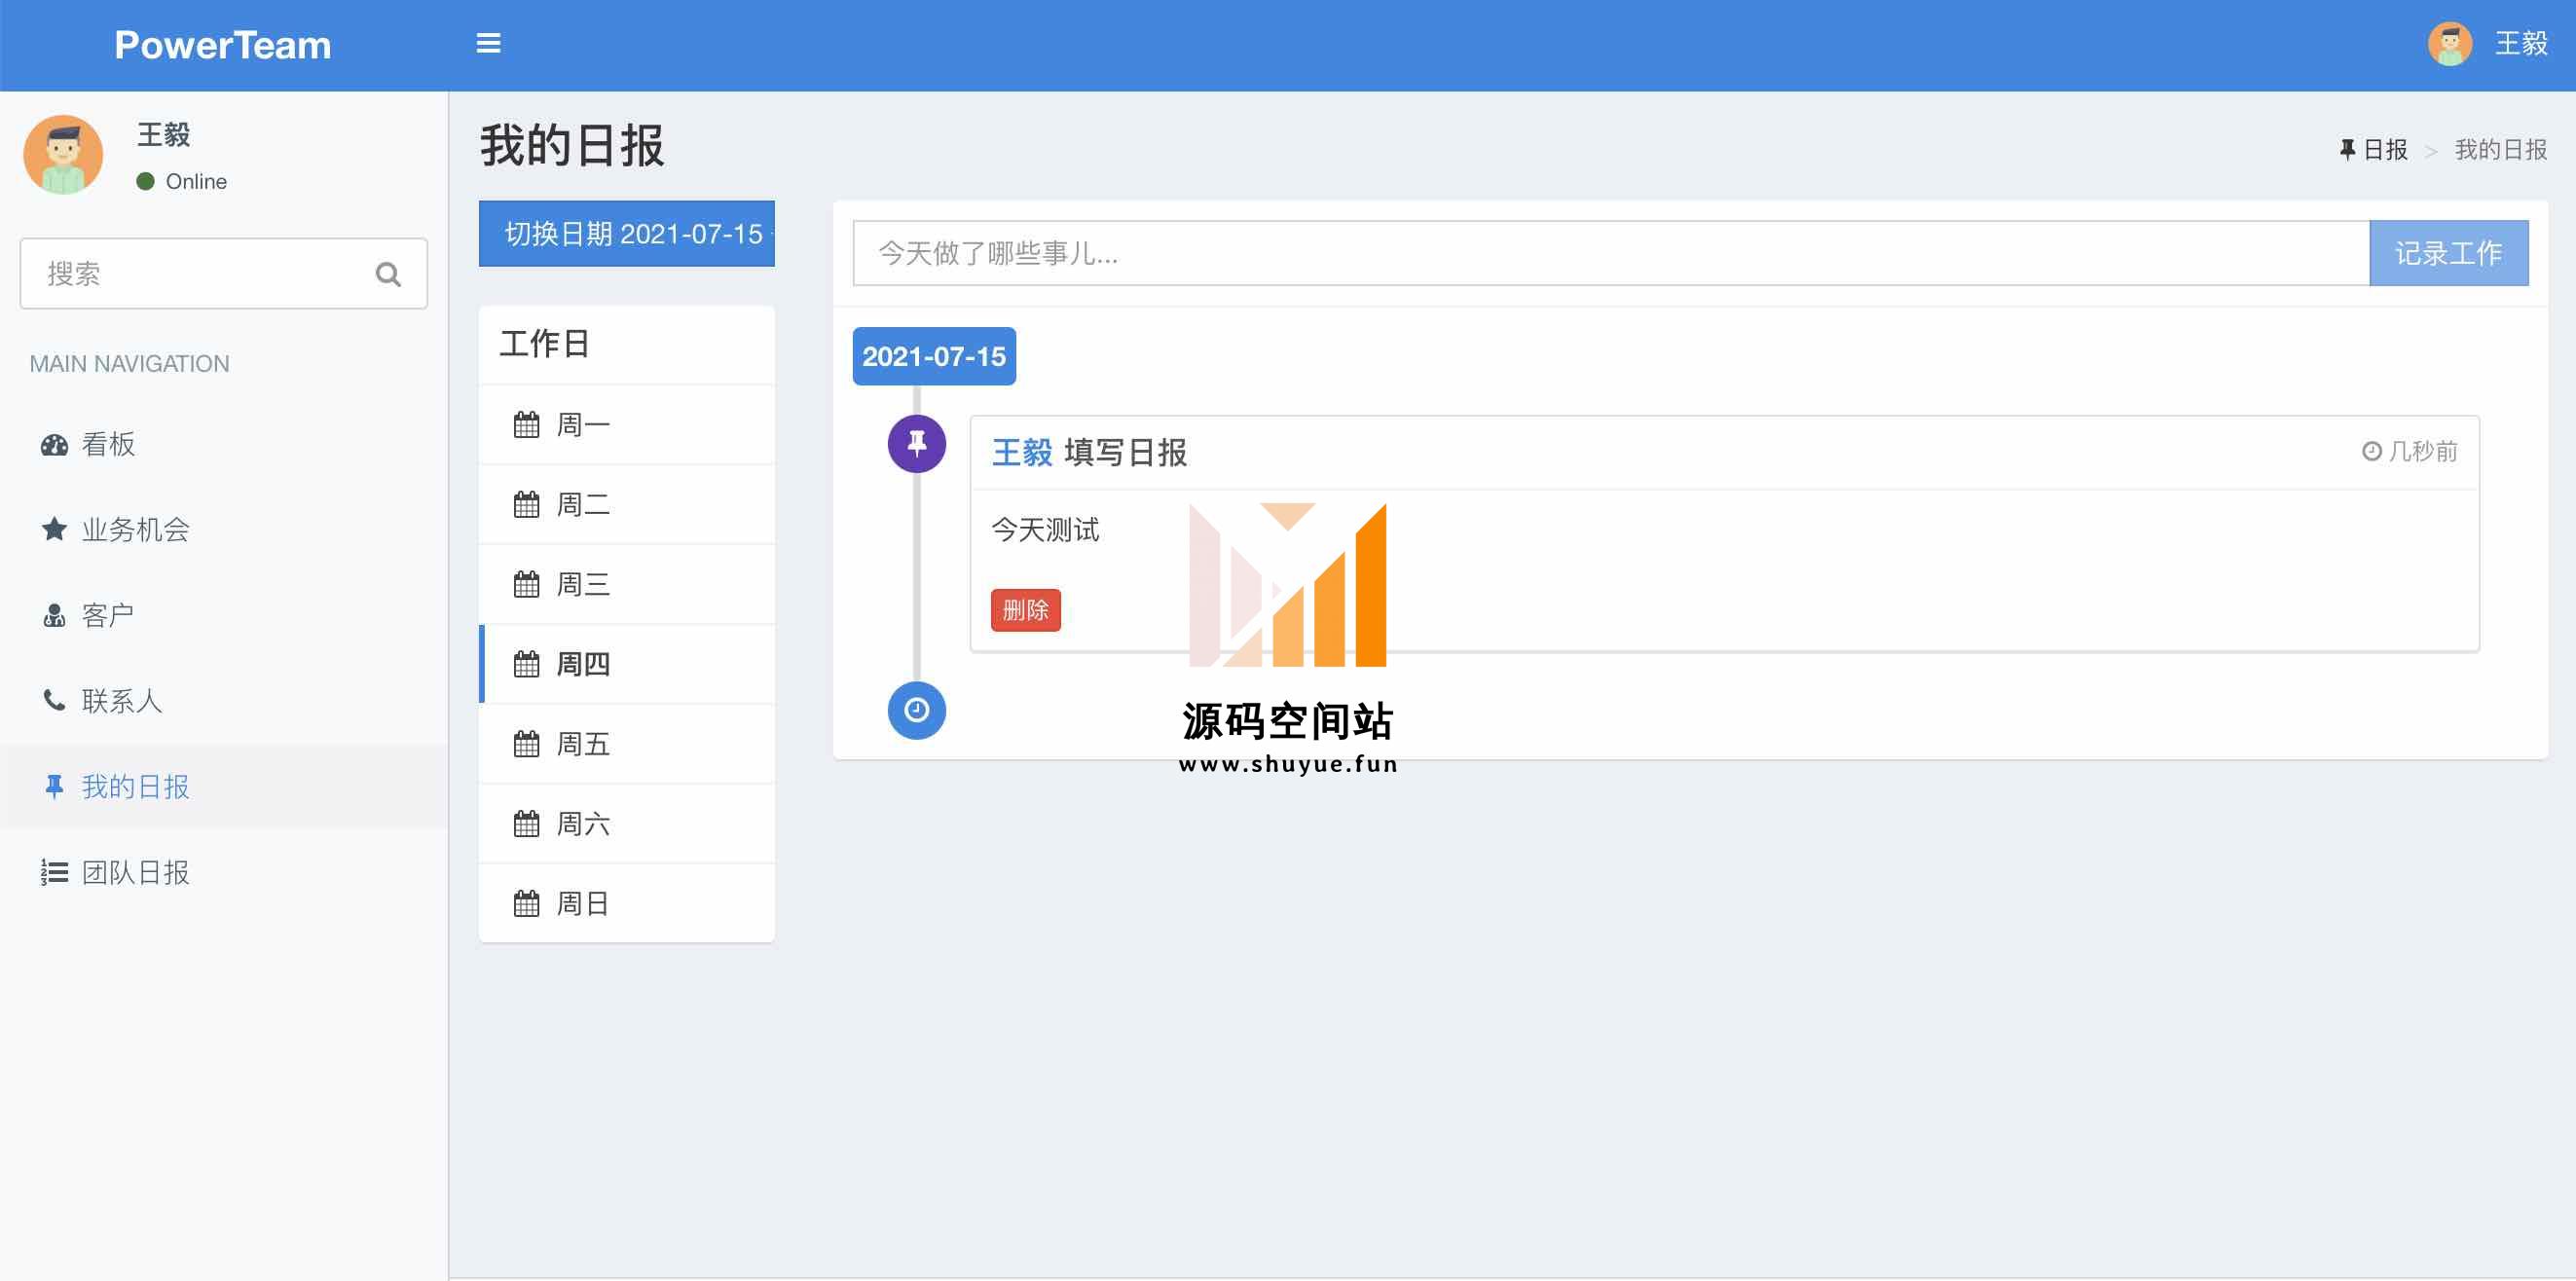Select 周六 in the workday list
This screenshot has width=2576, height=1281.
click(627, 824)
